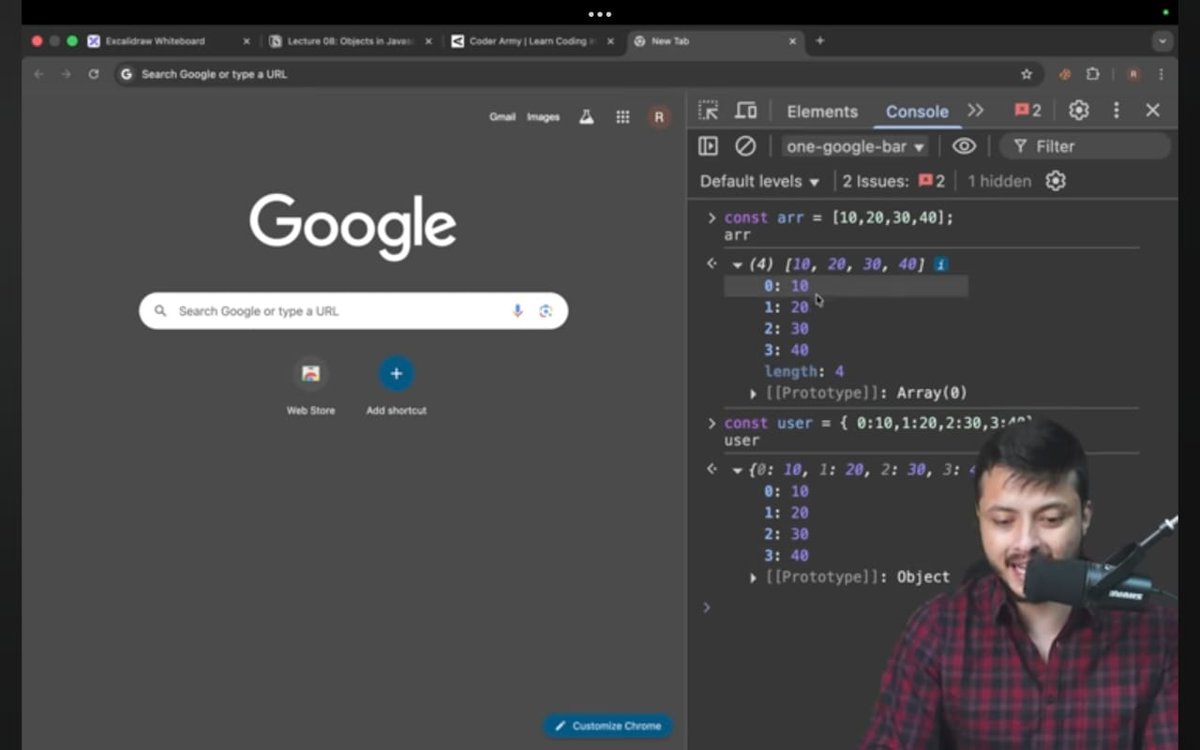Open the Images link

tap(543, 117)
